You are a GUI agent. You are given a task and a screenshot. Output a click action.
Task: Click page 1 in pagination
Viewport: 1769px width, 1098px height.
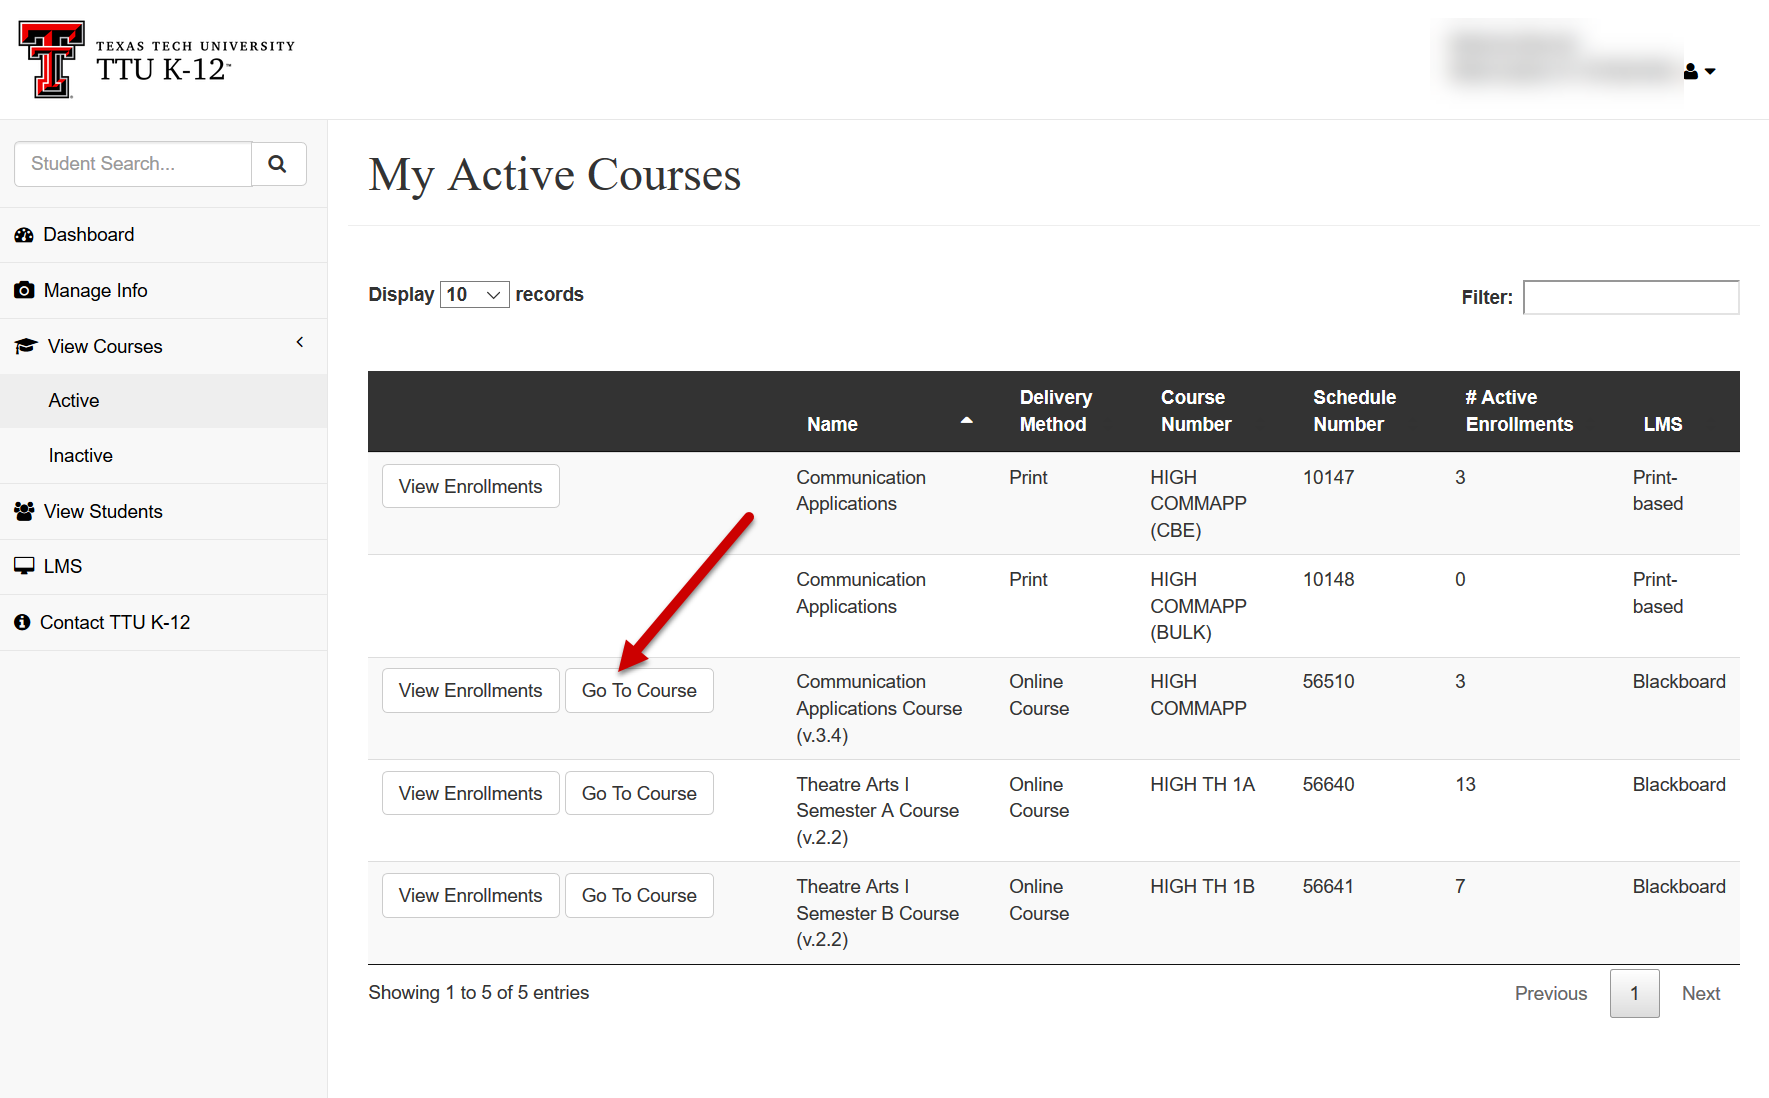(x=1634, y=993)
